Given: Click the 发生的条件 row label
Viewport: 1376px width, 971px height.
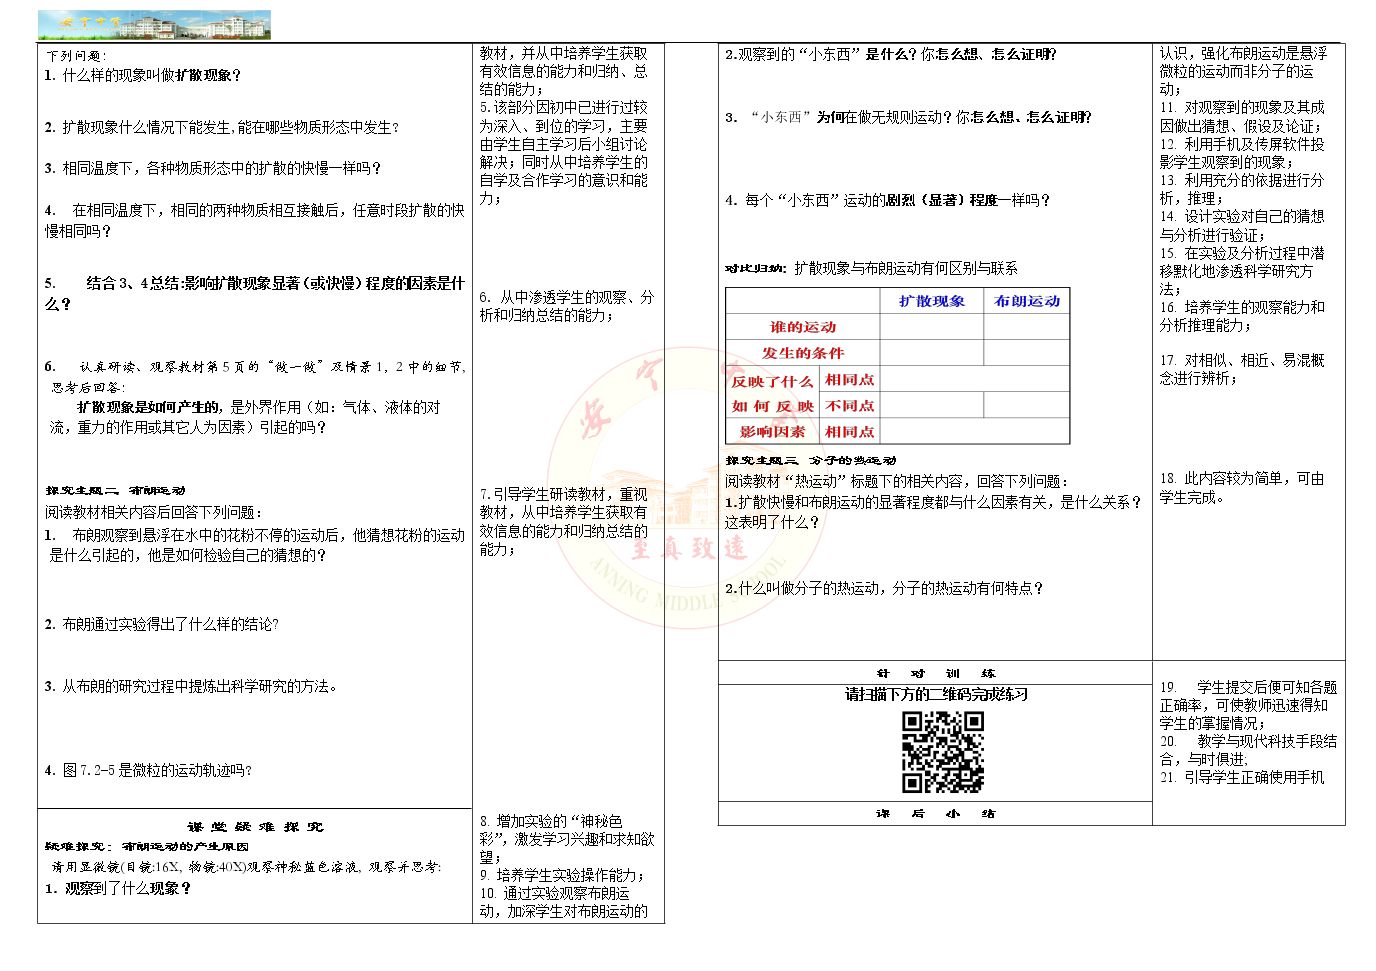Looking at the screenshot, I should (x=803, y=353).
